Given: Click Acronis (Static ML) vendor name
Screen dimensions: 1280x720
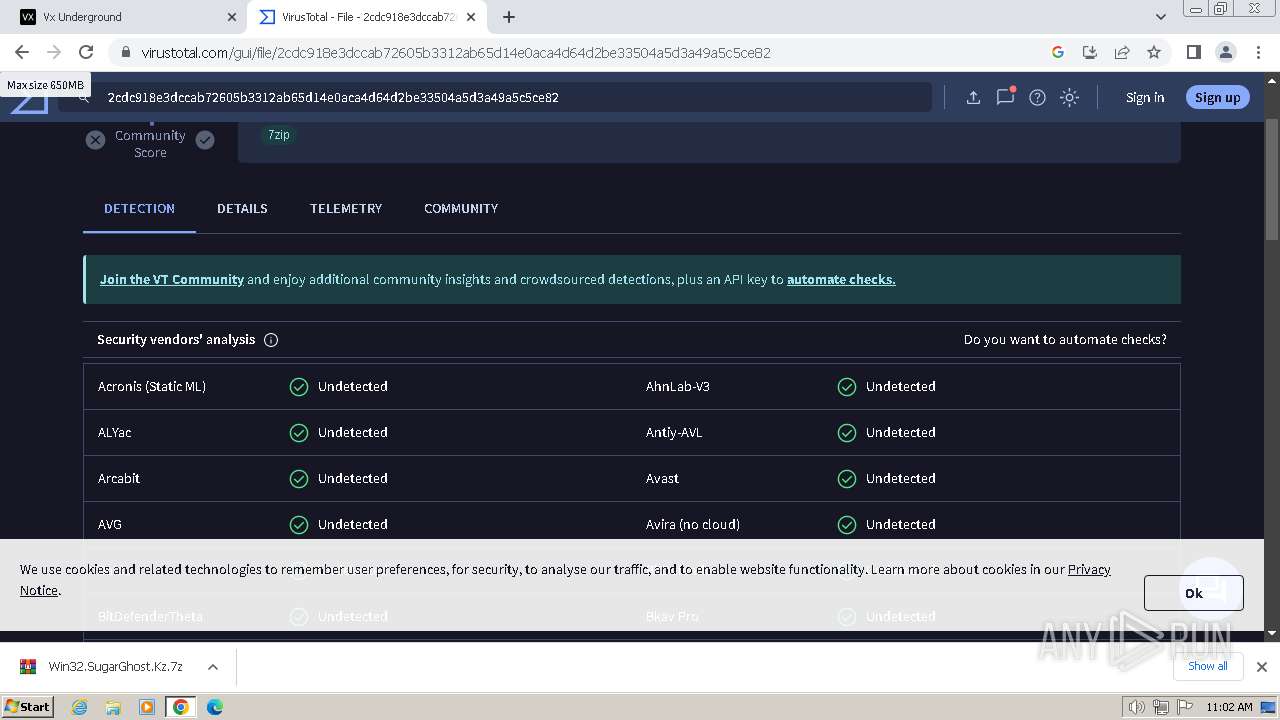Looking at the screenshot, I should click(152, 386).
